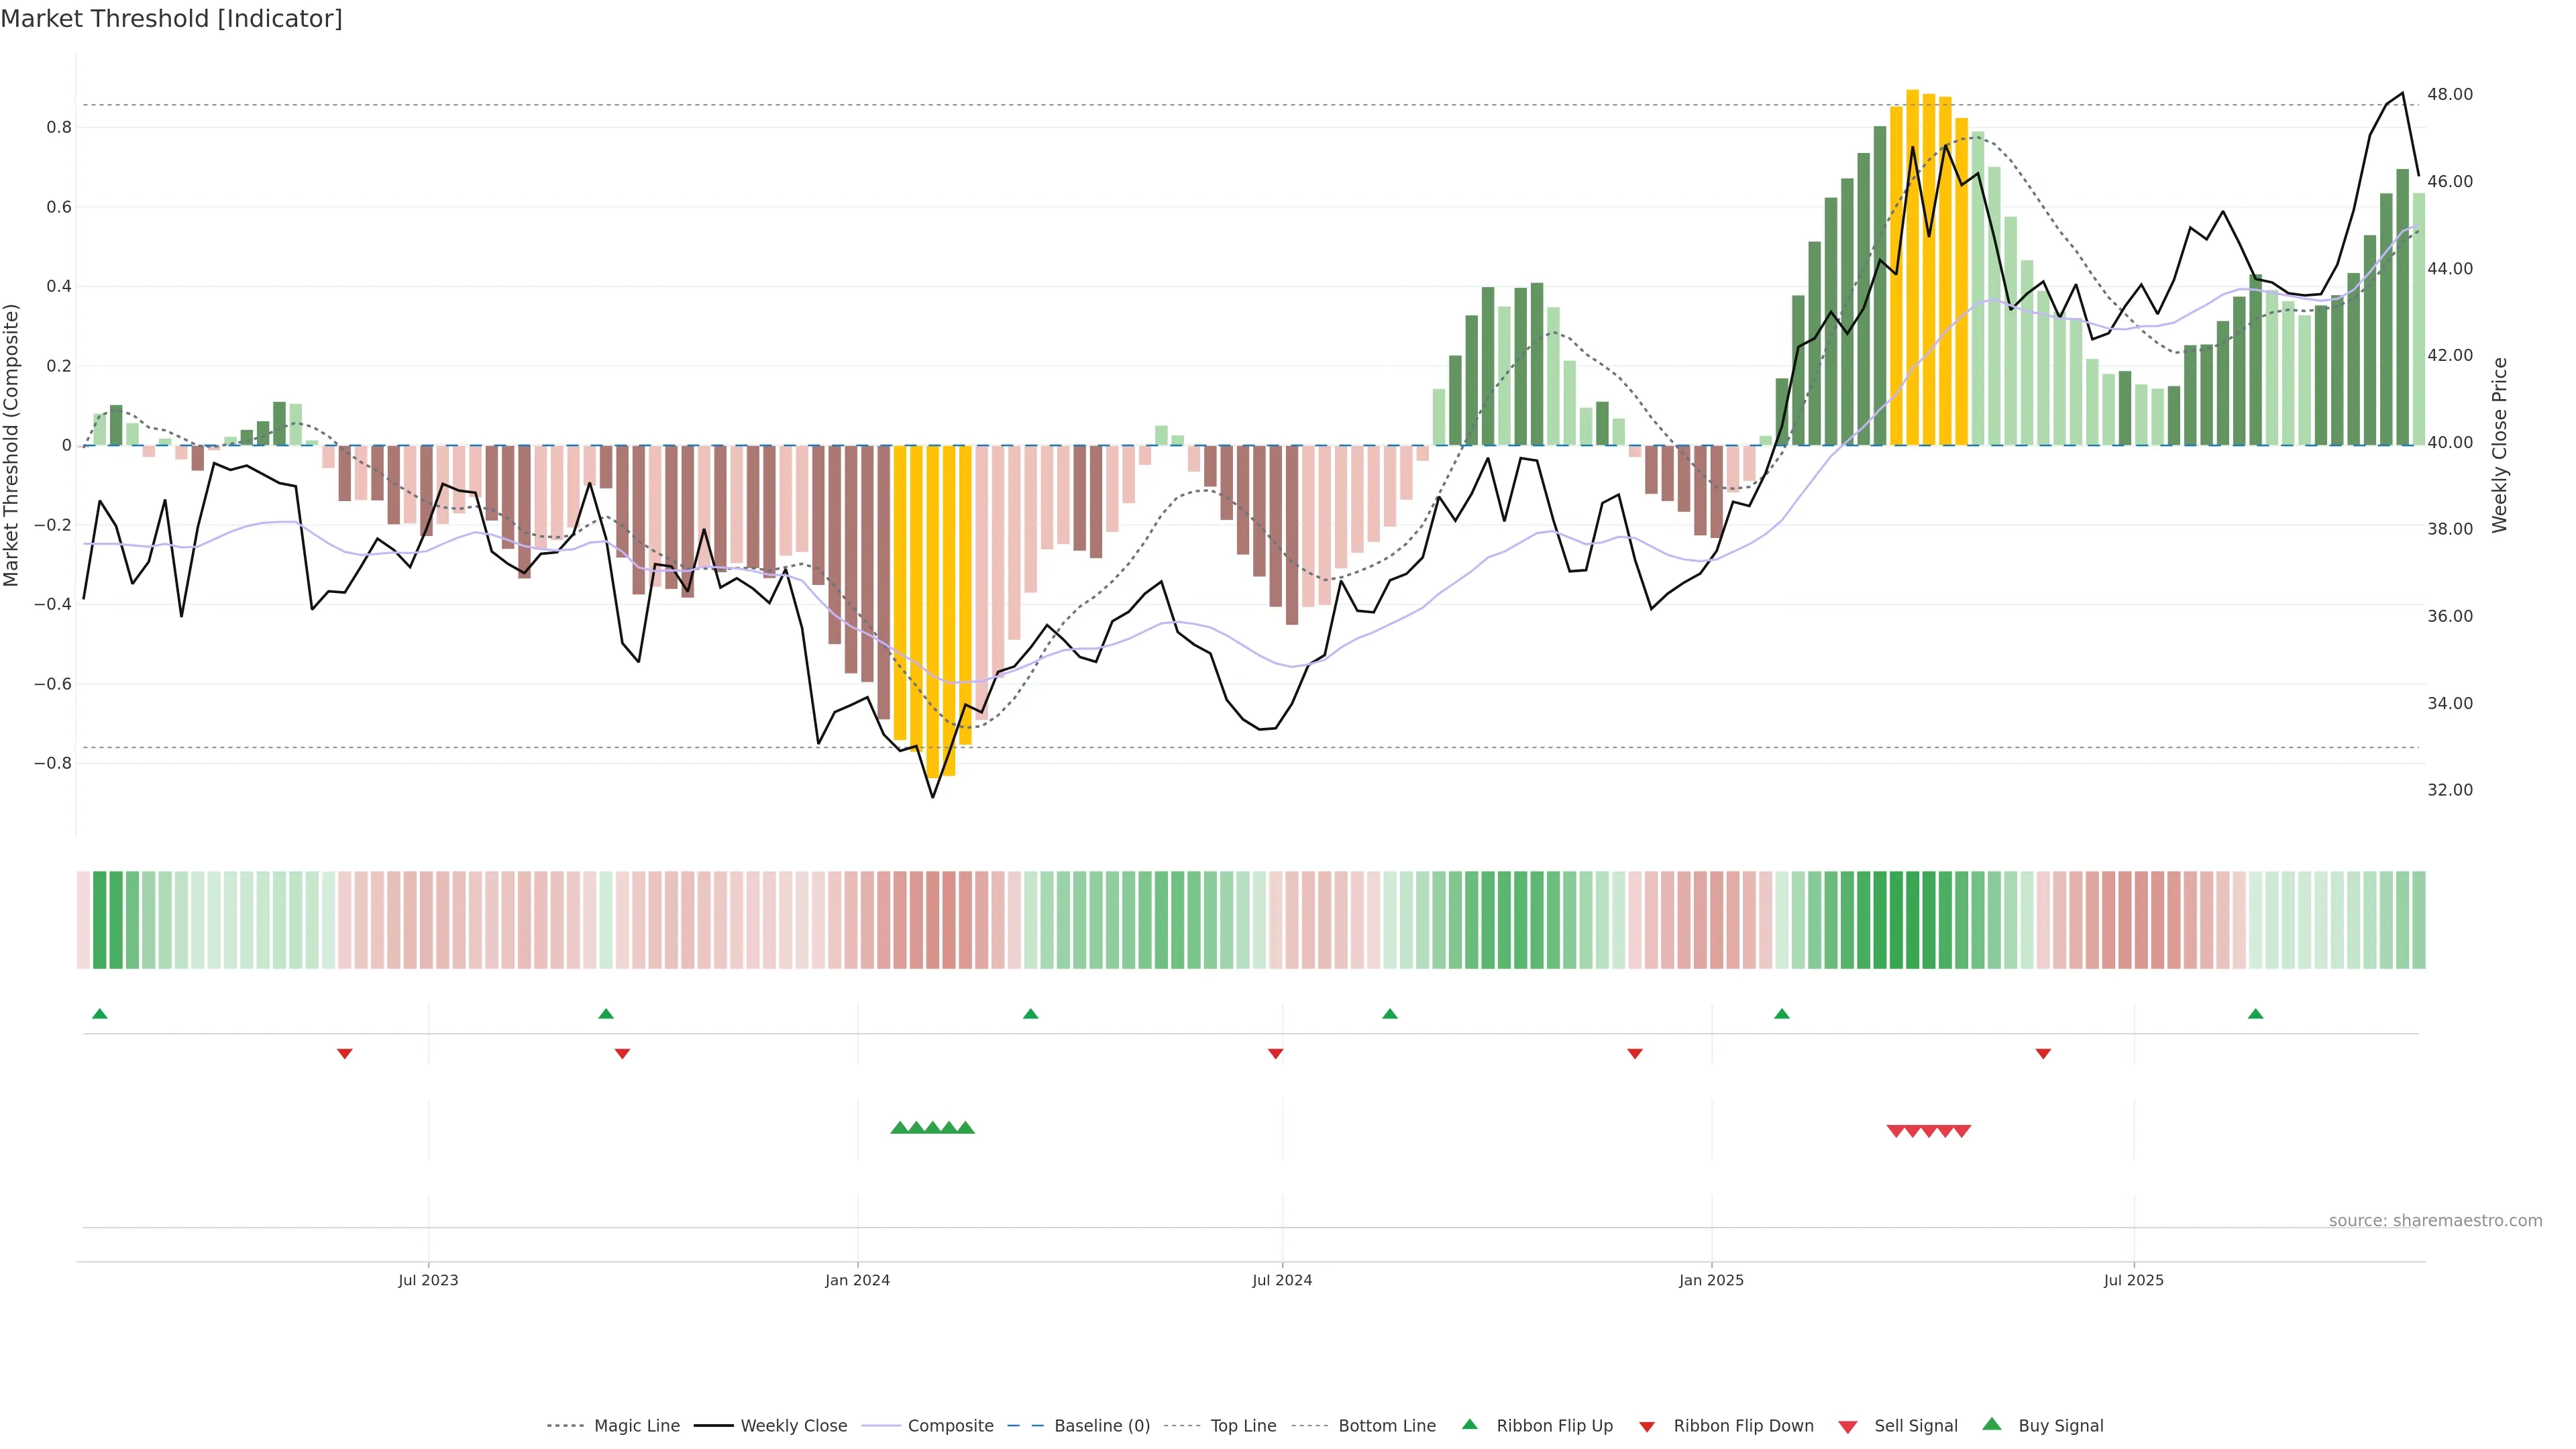
Task: Click the Ribbon Flip Up legend triangle
Action: pyautogui.click(x=1469, y=1424)
